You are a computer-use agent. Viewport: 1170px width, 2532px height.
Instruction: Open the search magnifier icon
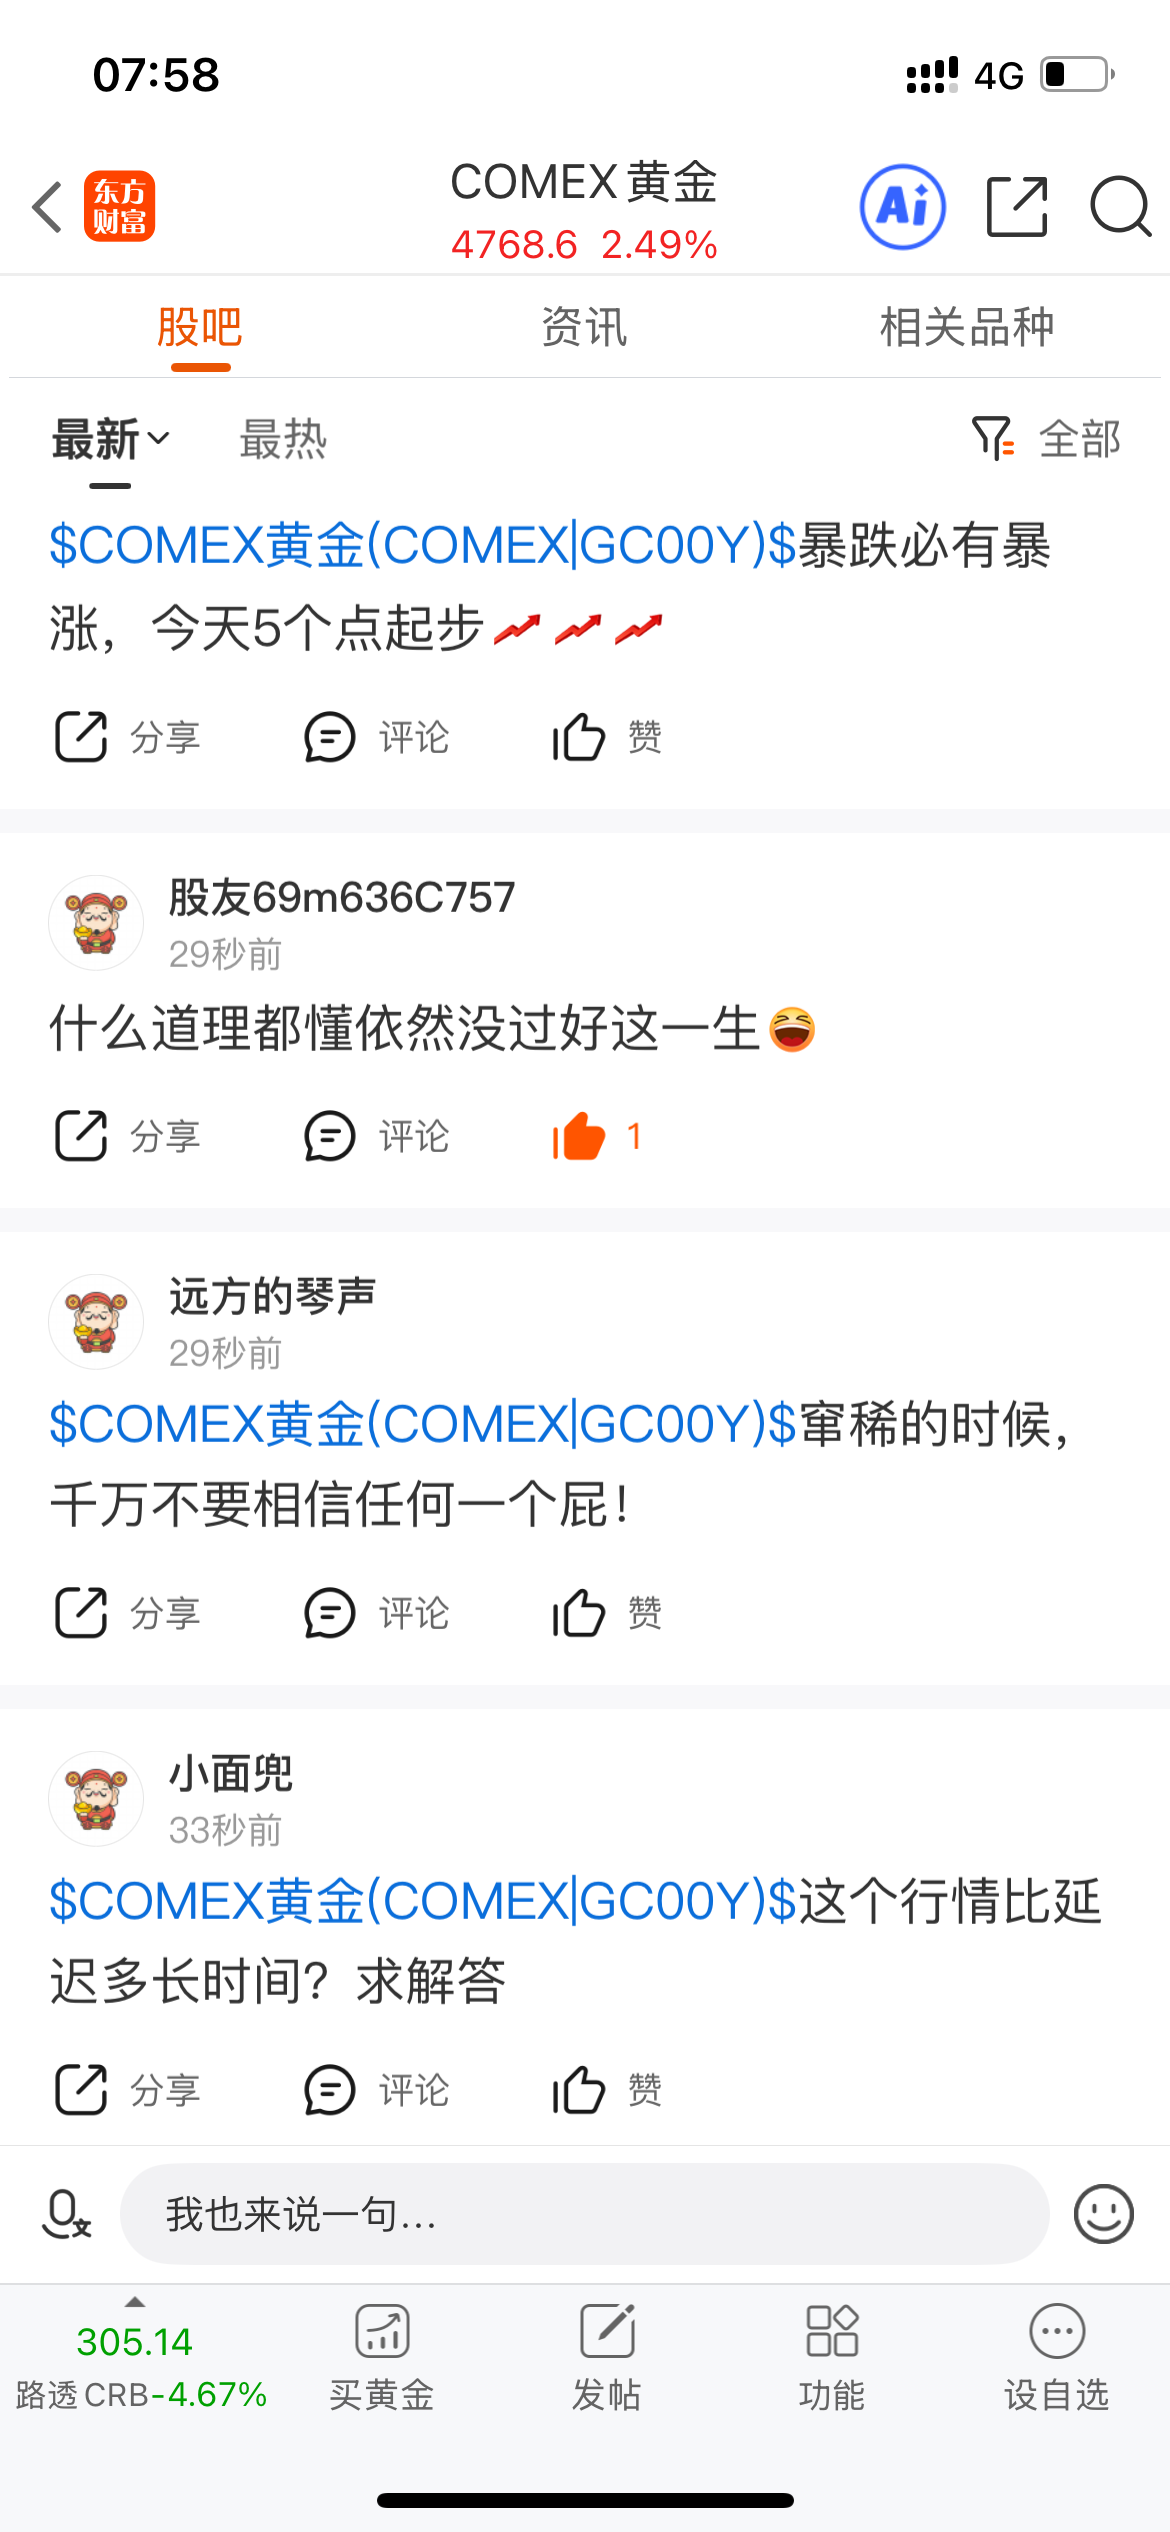click(1120, 207)
